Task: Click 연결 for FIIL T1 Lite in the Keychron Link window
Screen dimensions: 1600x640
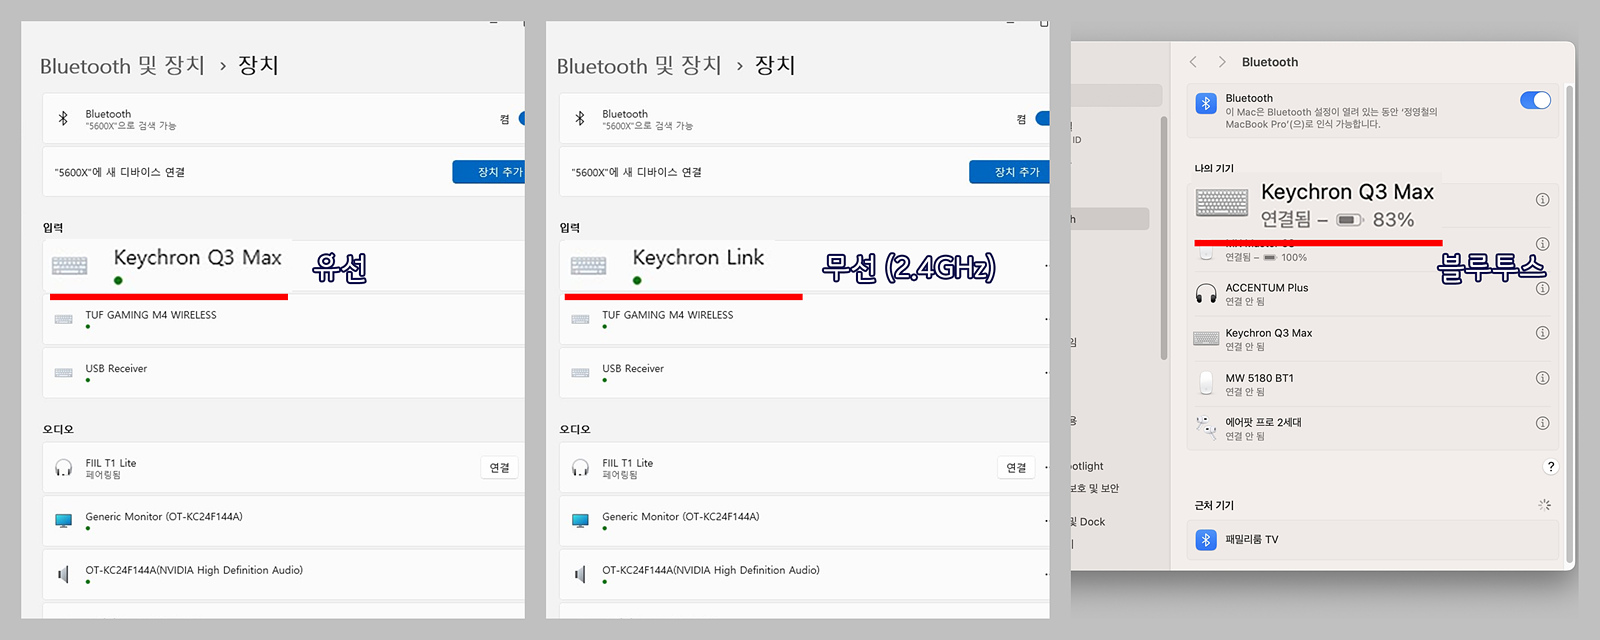Action: (x=1017, y=468)
